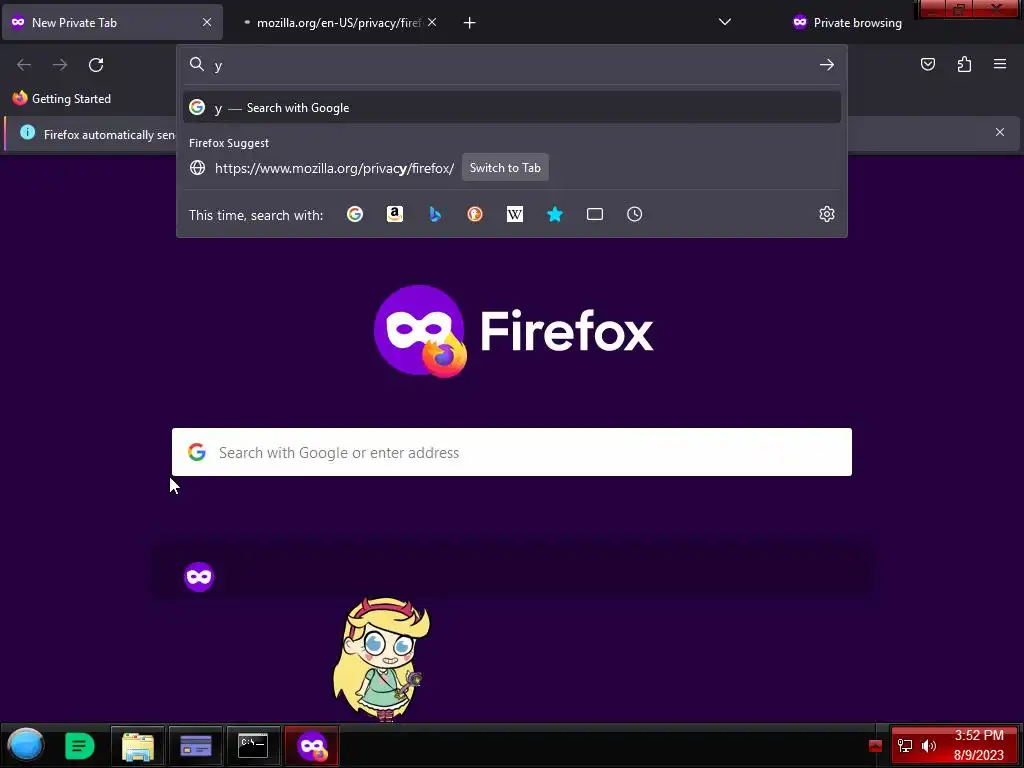Open Command Prompt from taskbar
The height and width of the screenshot is (768, 1024).
pyautogui.click(x=253, y=746)
